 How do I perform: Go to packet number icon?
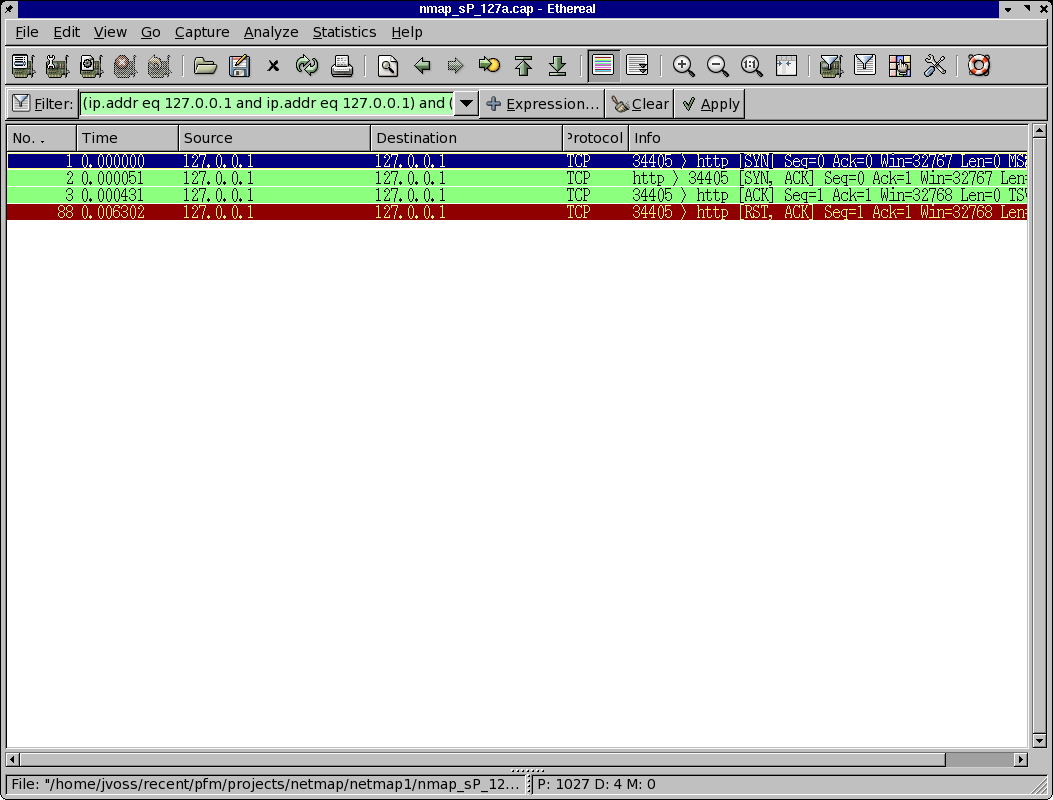[x=490, y=66]
